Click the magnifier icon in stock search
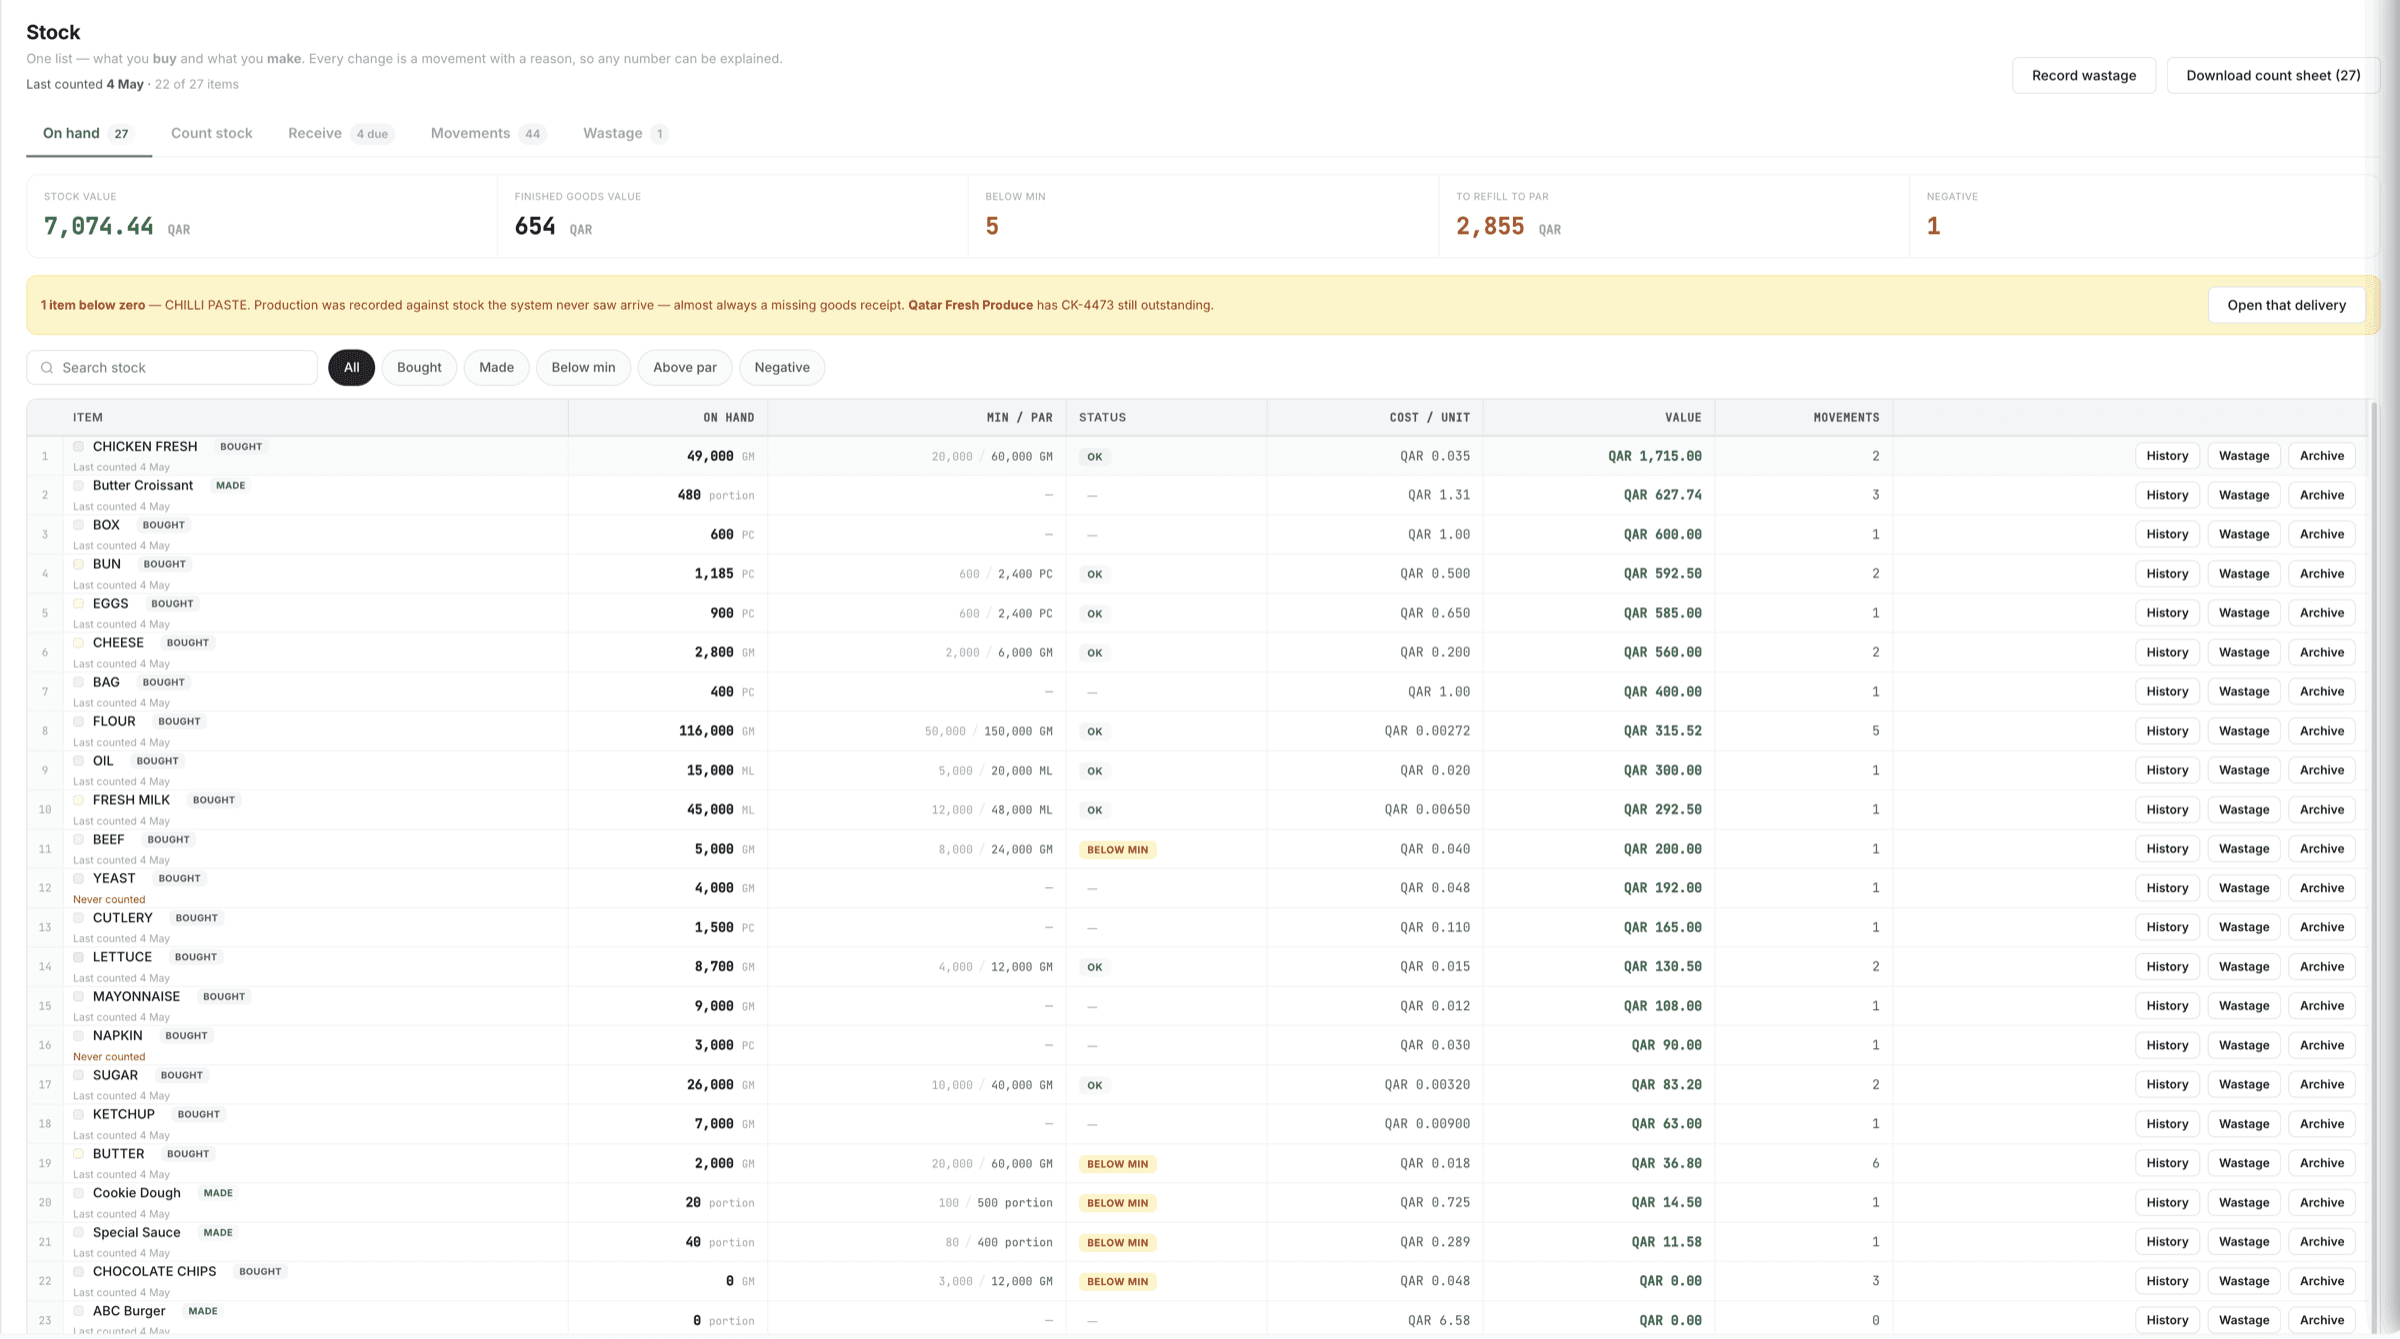This screenshot has width=2400, height=1339. coord(47,368)
